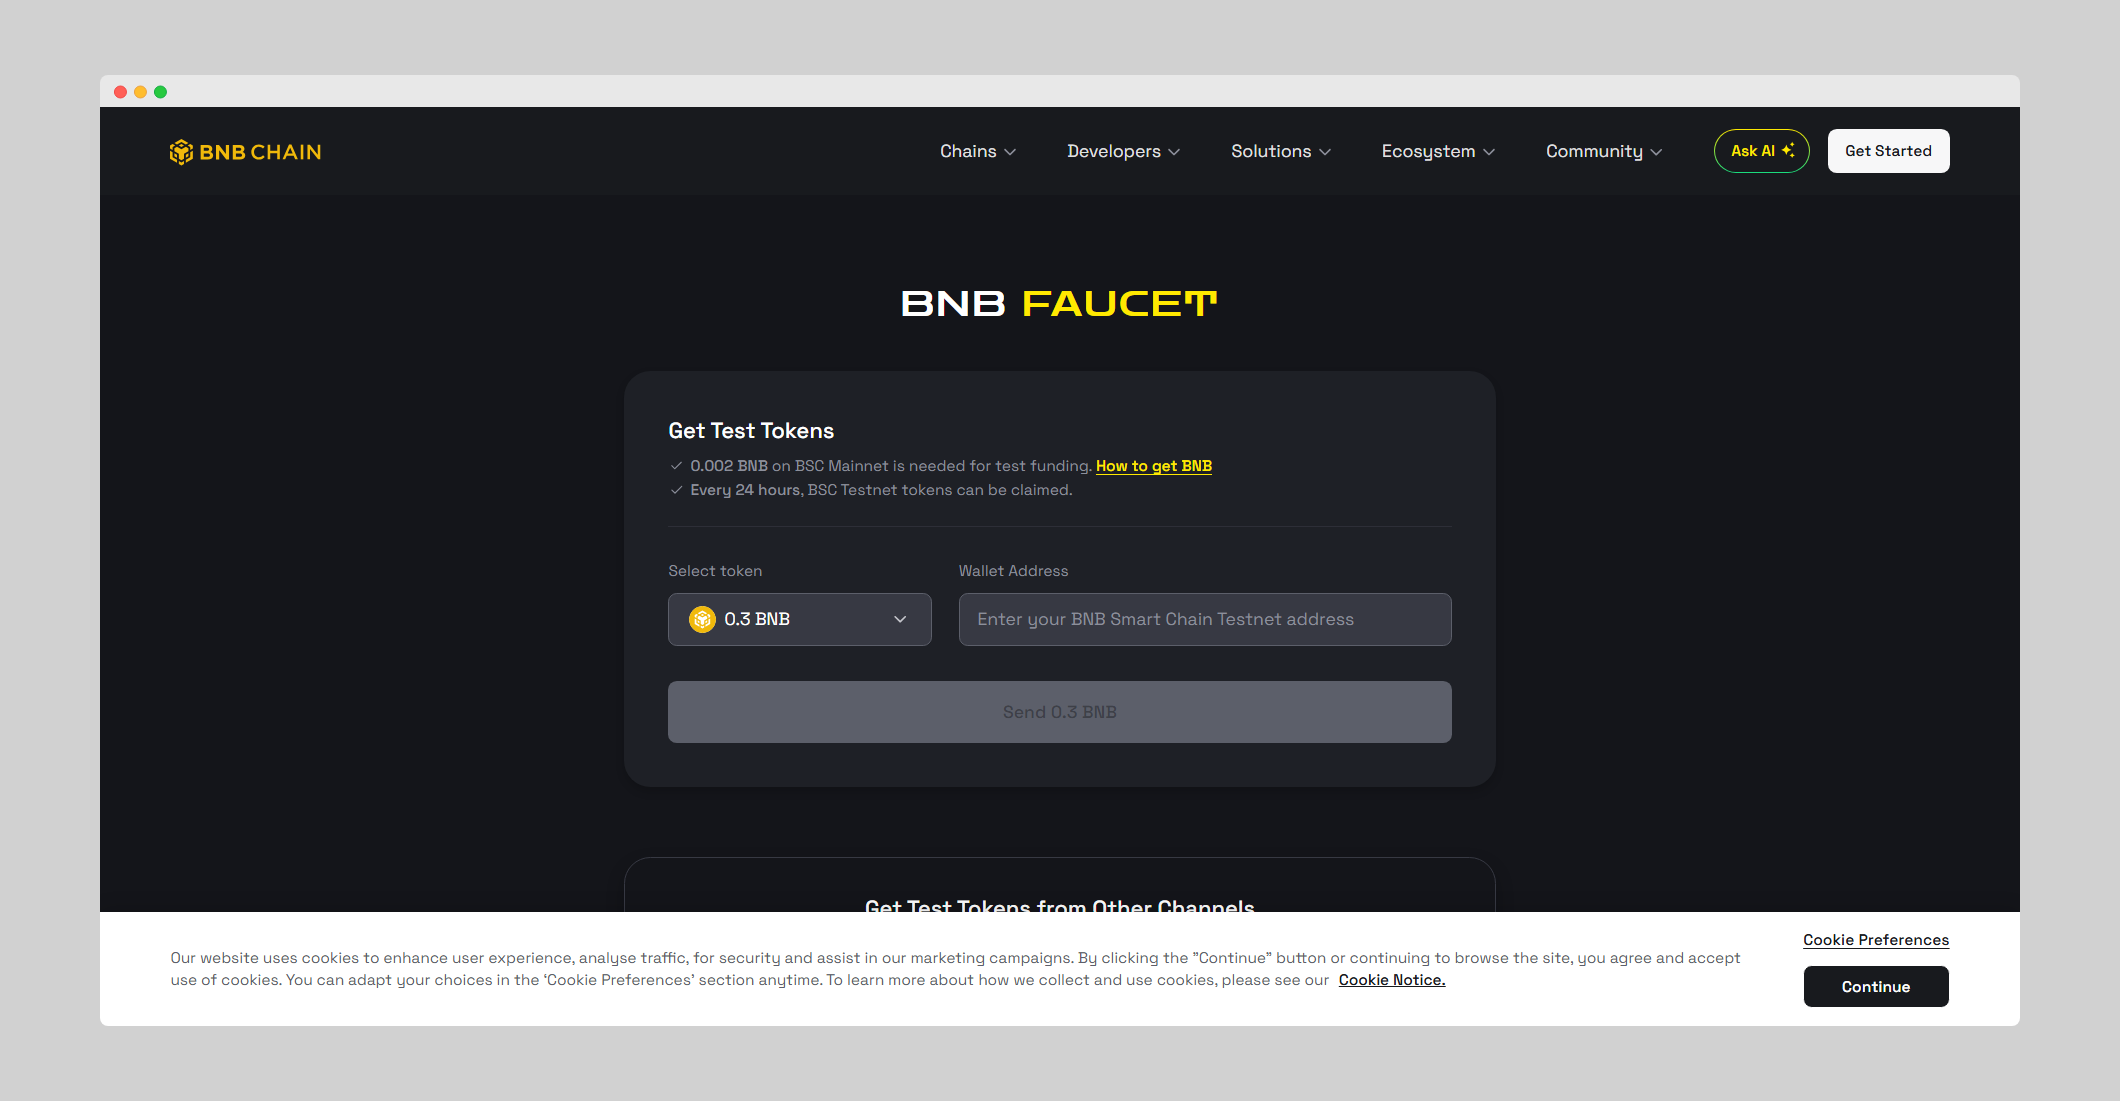The image size is (2120, 1101).
Task: Open the Ecosystem navigation menu
Action: point(1438,151)
